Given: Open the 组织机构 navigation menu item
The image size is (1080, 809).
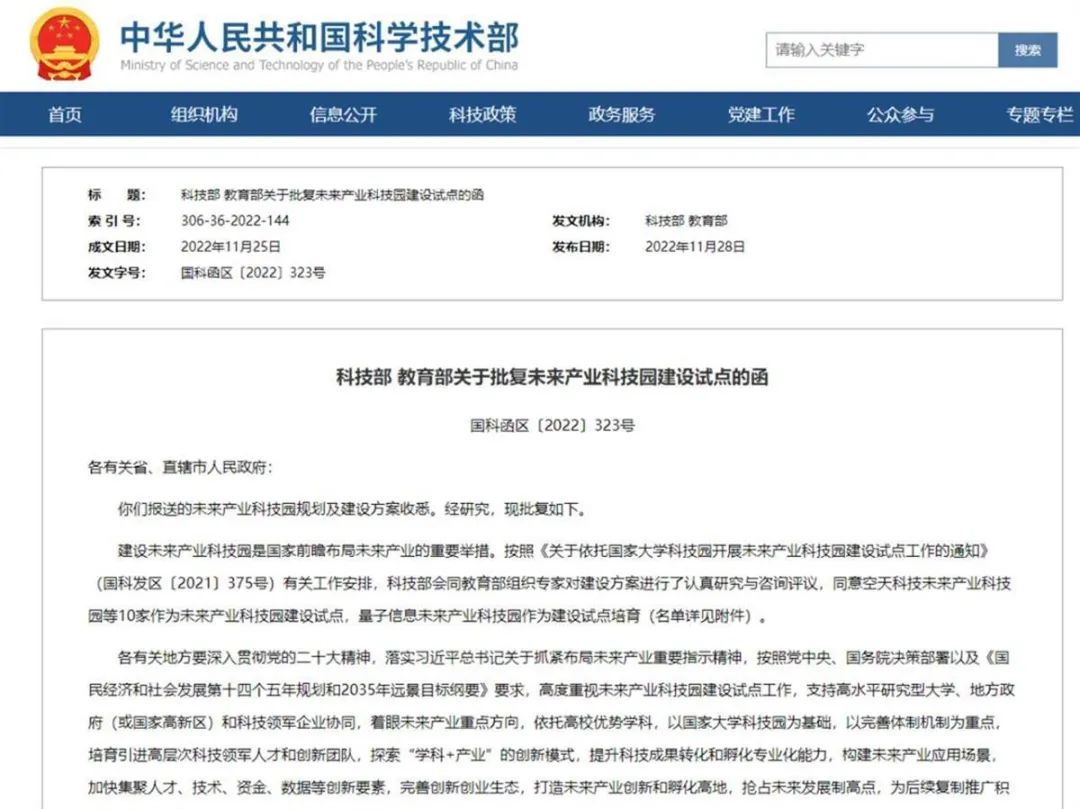Looking at the screenshot, I should (x=204, y=115).
